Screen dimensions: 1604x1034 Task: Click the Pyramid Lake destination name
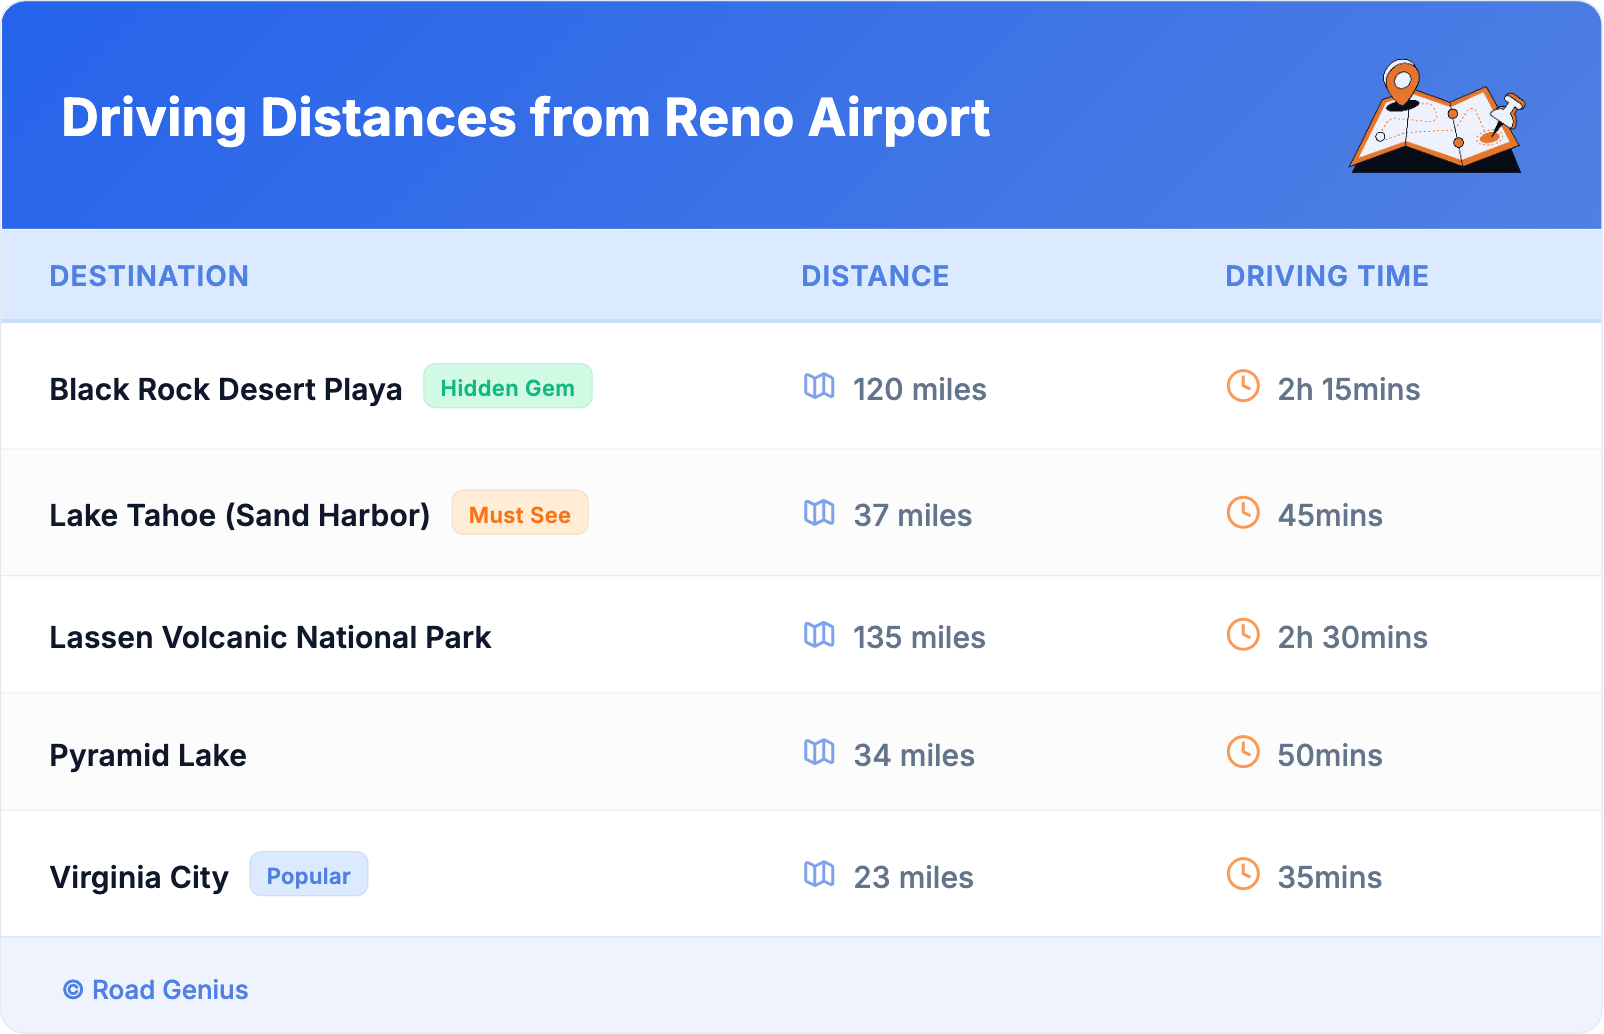click(x=148, y=755)
